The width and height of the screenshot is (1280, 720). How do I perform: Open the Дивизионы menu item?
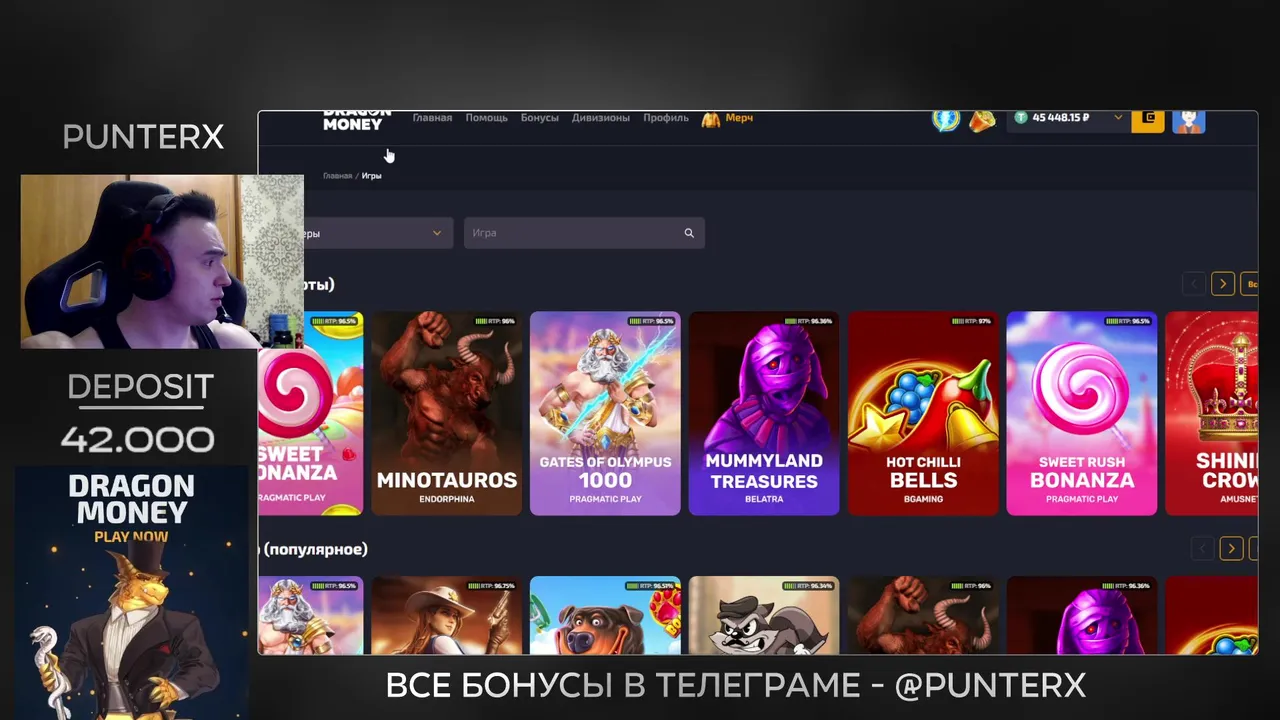tap(601, 118)
